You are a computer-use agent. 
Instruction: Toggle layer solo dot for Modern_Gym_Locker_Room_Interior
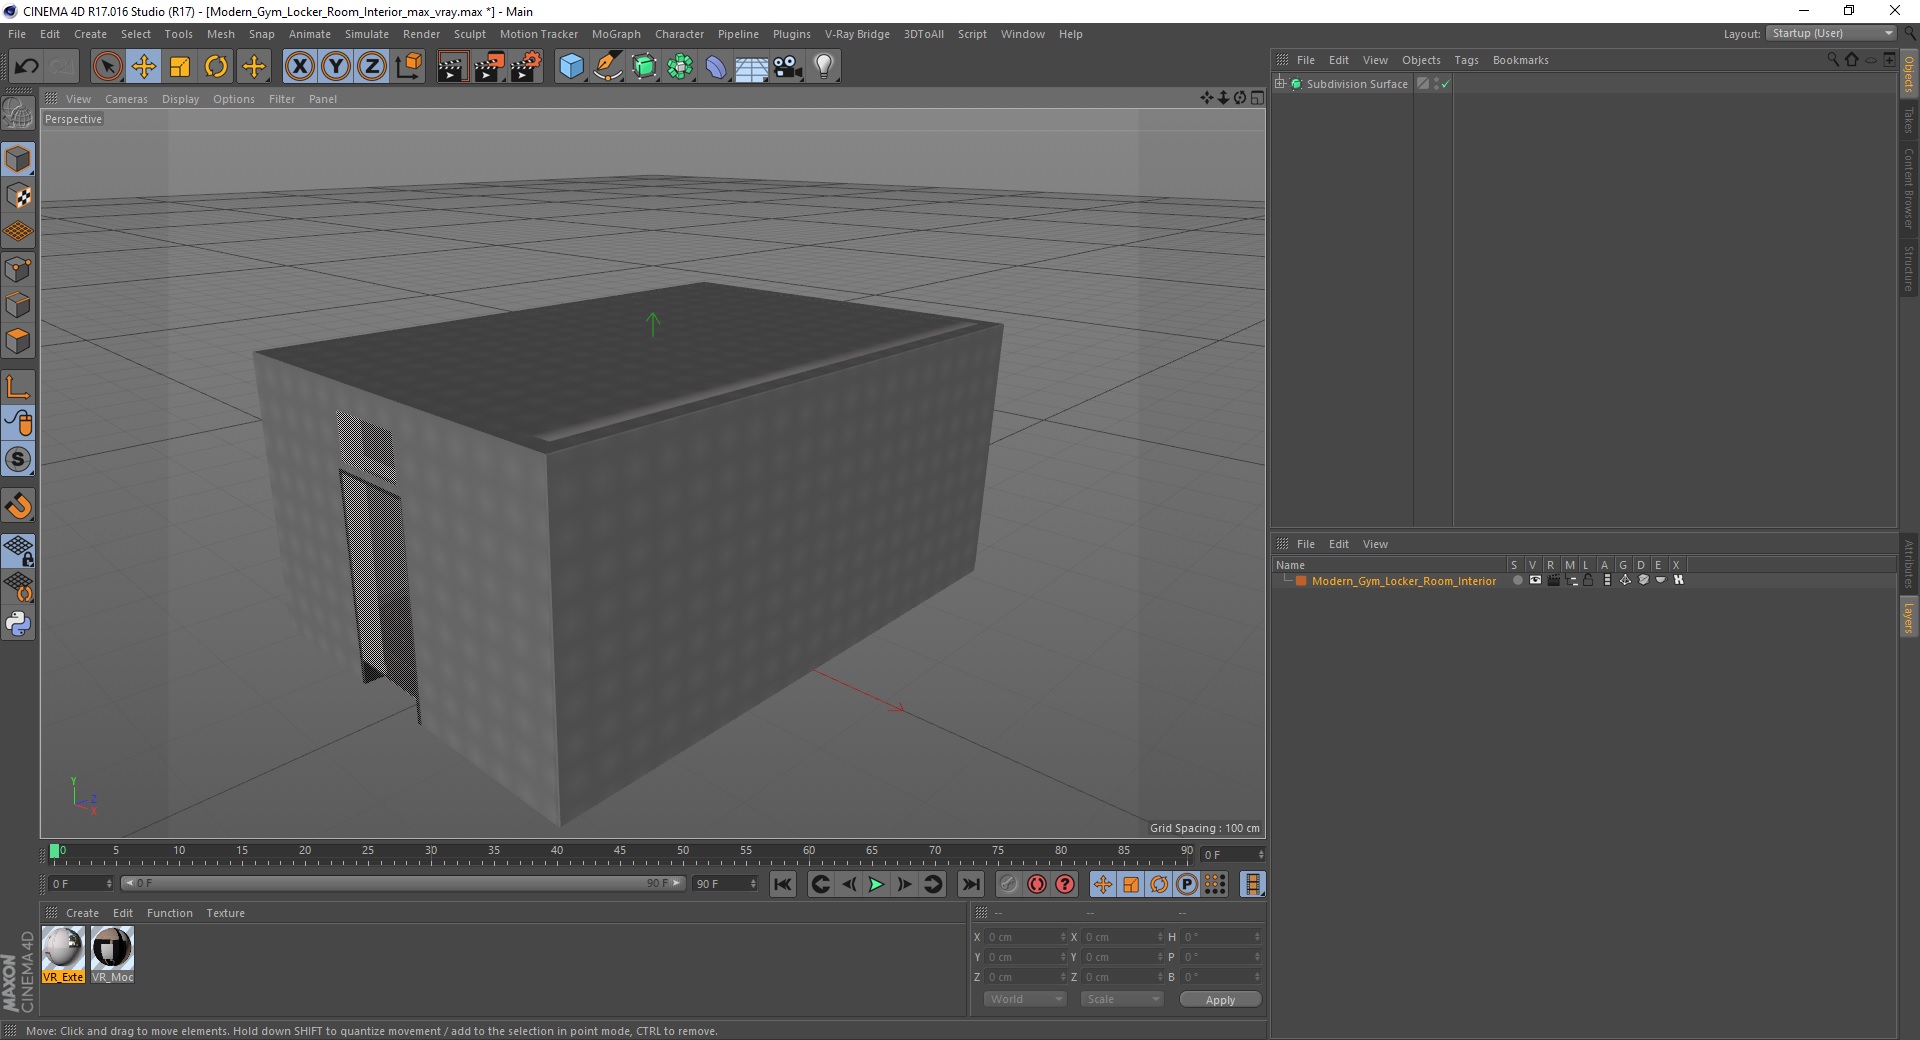[1517, 580]
